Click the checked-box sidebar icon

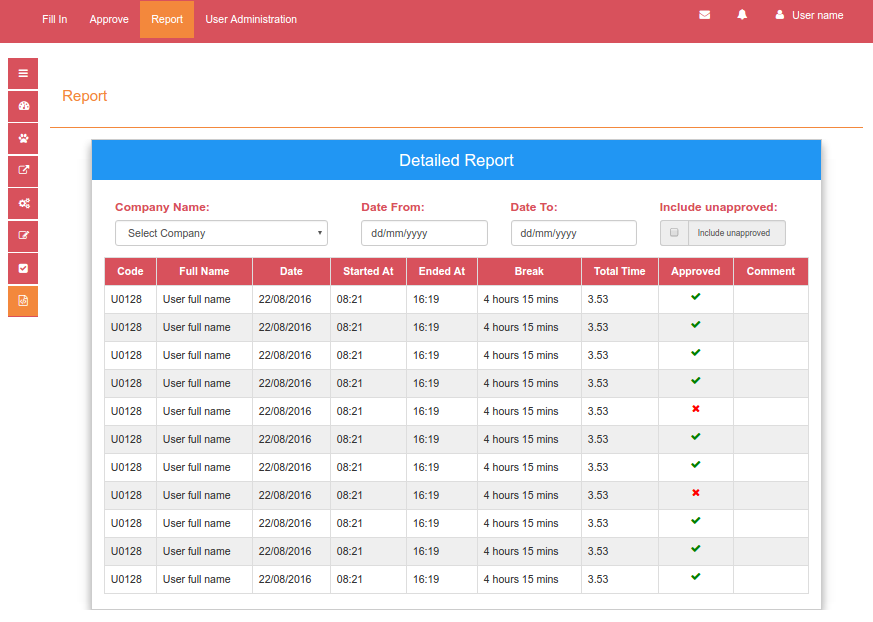click(x=23, y=268)
